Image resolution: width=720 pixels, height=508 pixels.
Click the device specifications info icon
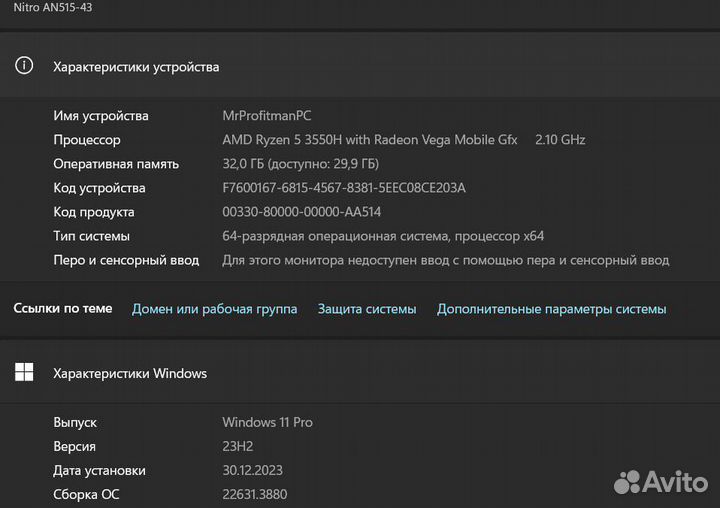24,66
